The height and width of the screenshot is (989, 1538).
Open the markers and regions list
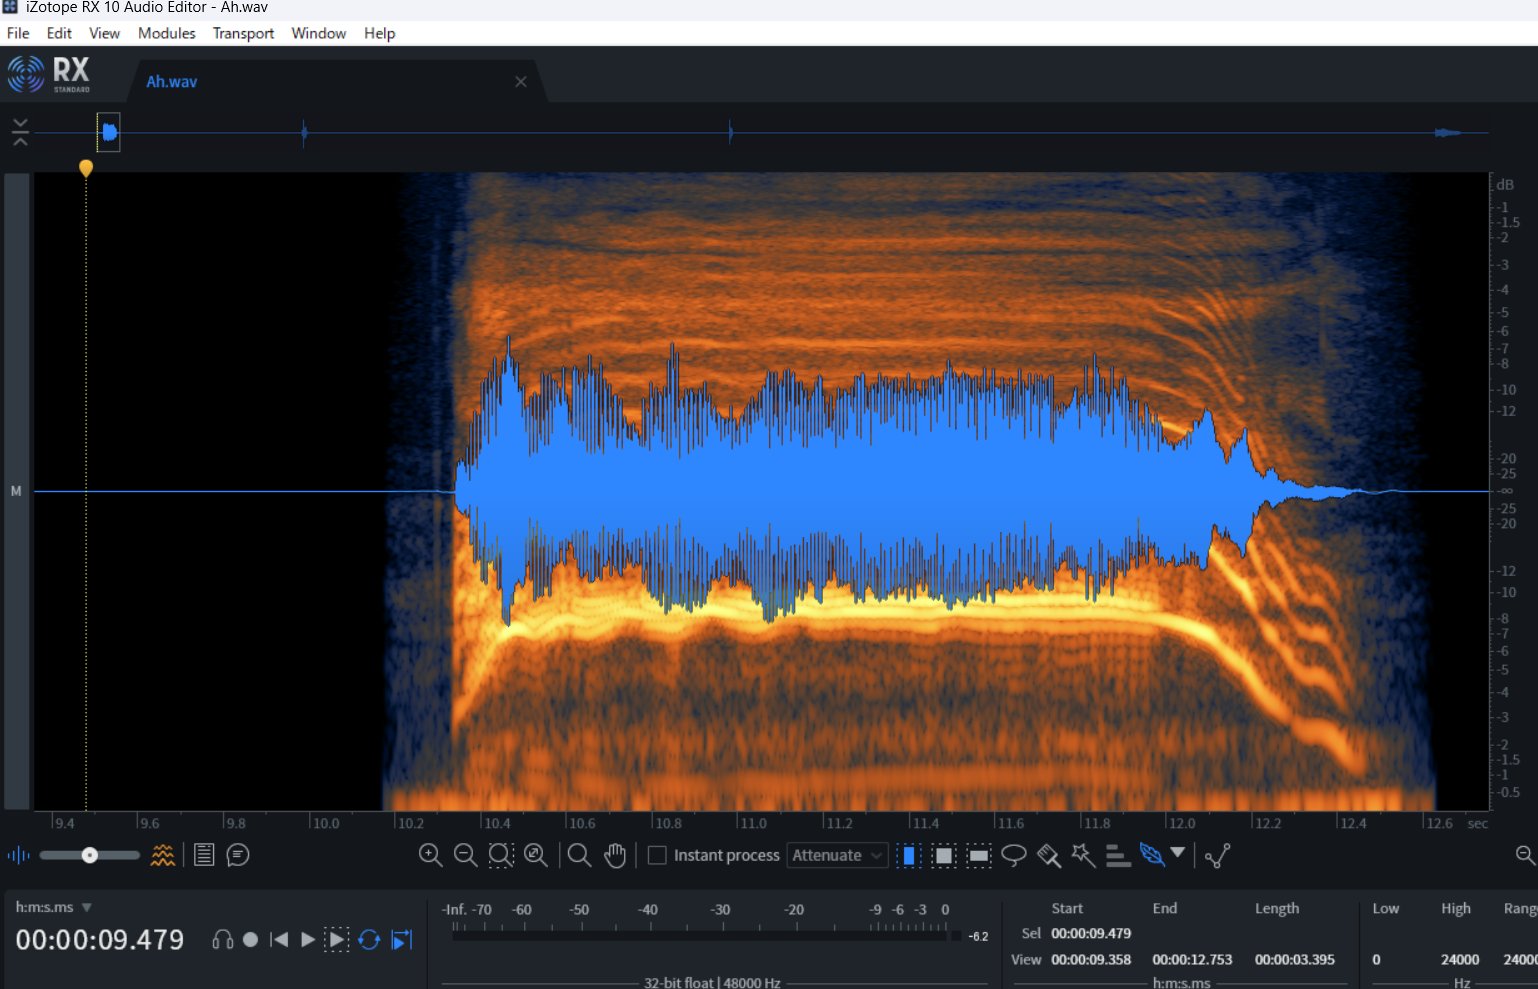click(204, 855)
